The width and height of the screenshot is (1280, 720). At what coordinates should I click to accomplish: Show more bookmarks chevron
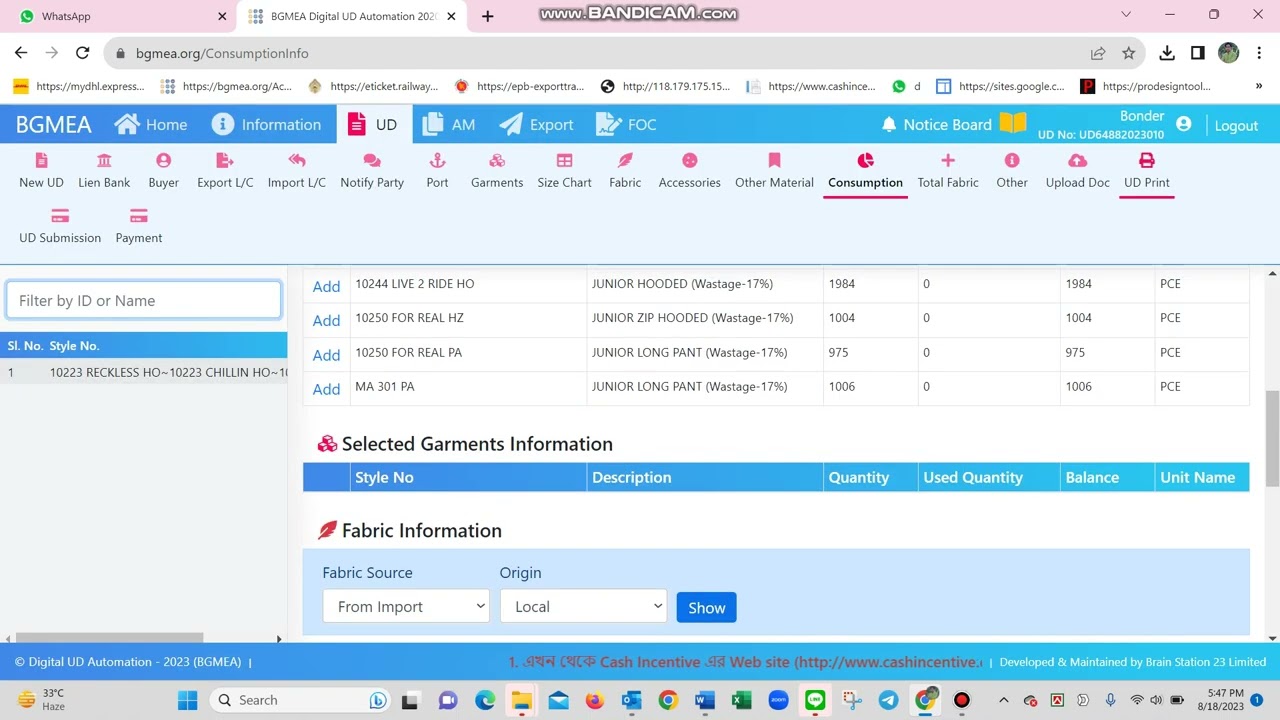pos(1259,86)
